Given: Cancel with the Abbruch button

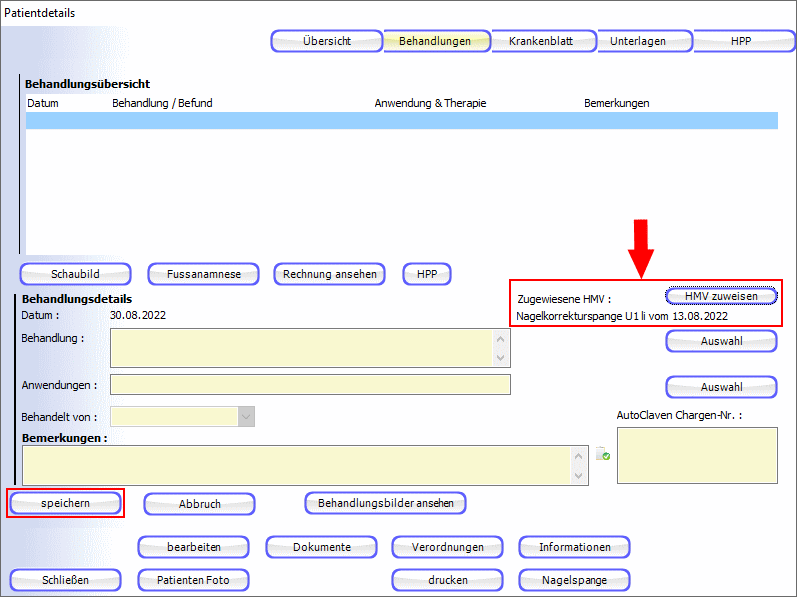Looking at the screenshot, I should pyautogui.click(x=199, y=504).
